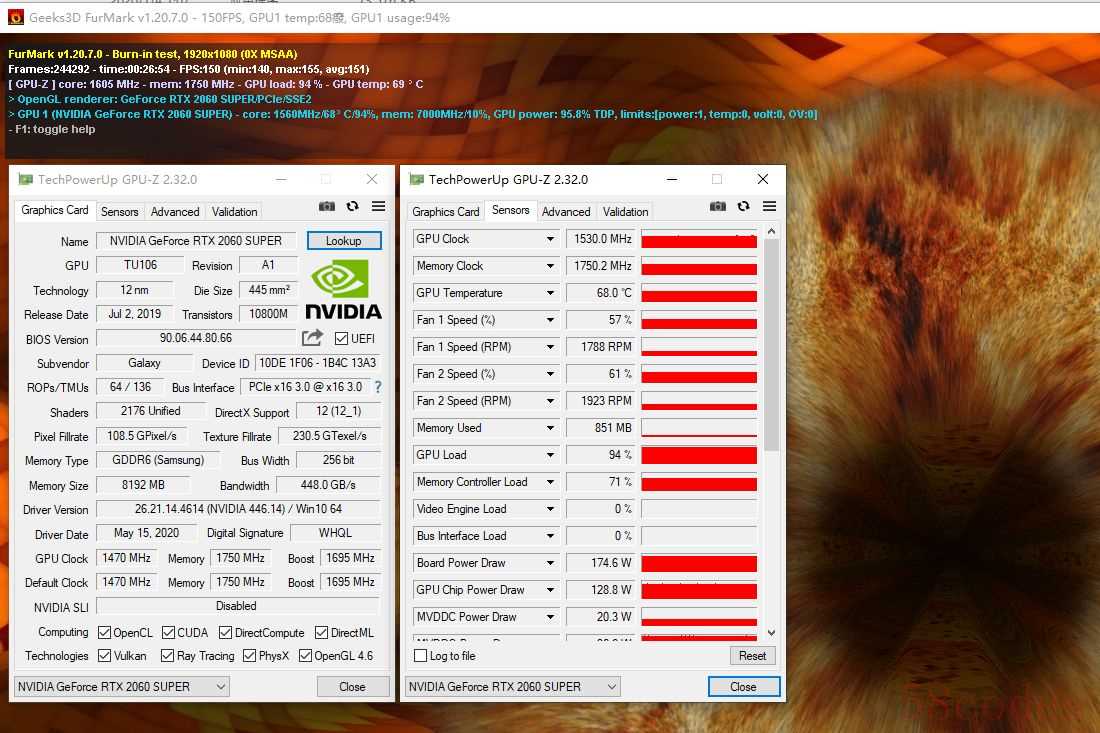Toggle the DirectCompute checkbox
Viewport: 1100px width, 733px height.
[x=225, y=633]
